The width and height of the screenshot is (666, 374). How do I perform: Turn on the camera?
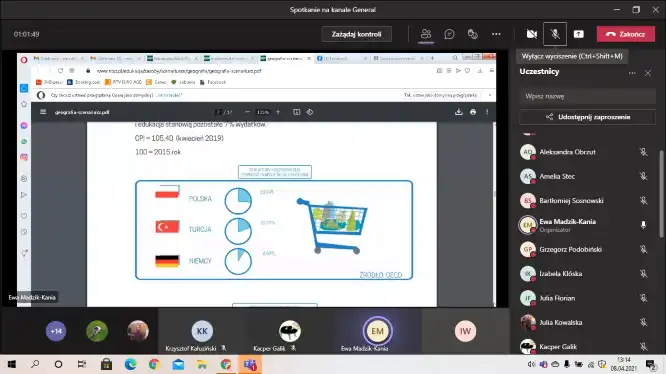[531, 34]
